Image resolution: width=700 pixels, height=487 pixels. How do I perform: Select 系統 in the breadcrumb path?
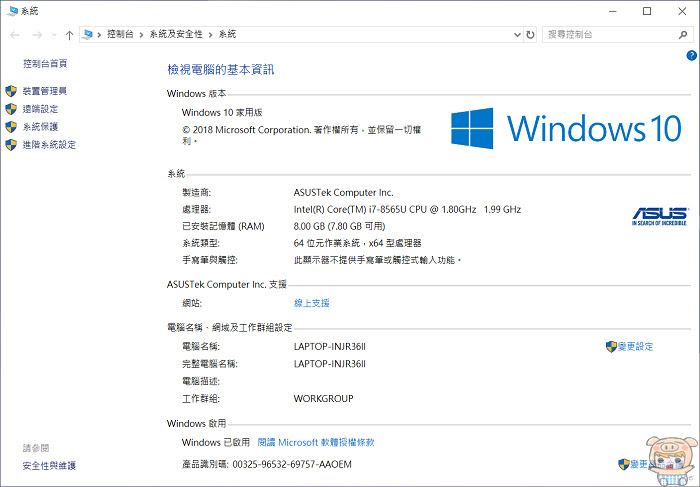[227, 34]
